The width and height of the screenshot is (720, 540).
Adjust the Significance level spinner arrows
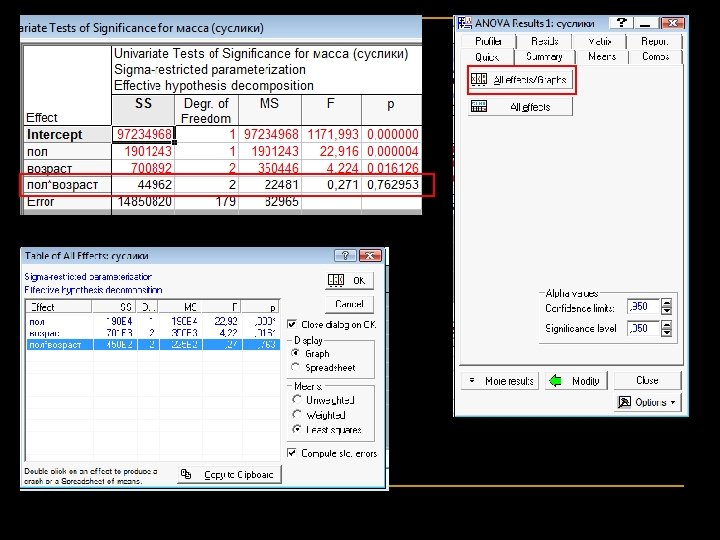tap(666, 328)
